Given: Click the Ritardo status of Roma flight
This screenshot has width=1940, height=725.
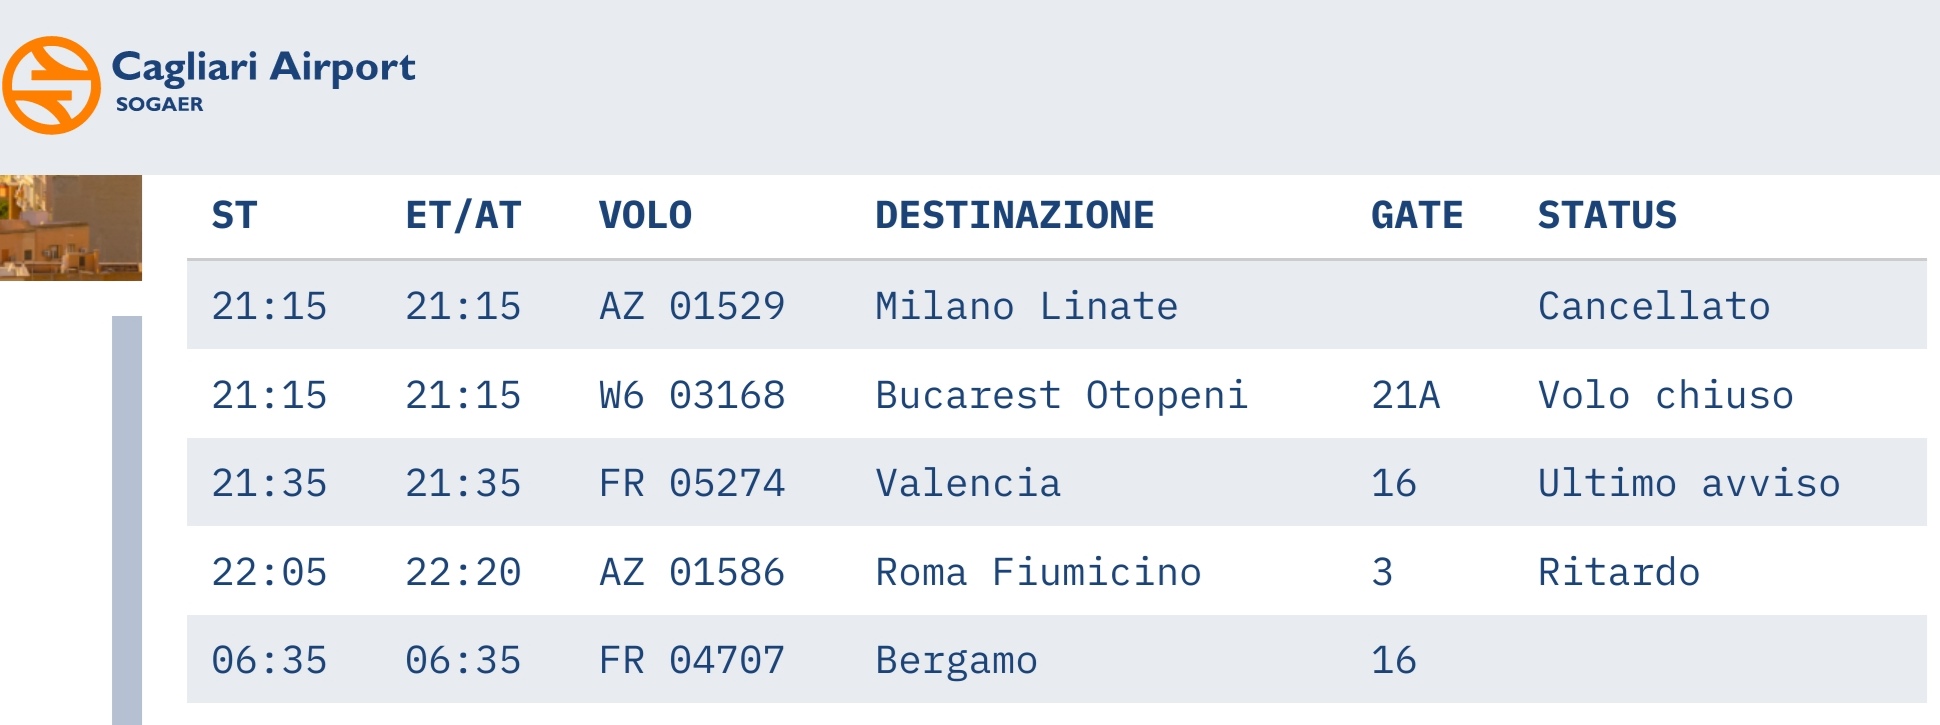Looking at the screenshot, I should point(1619,573).
